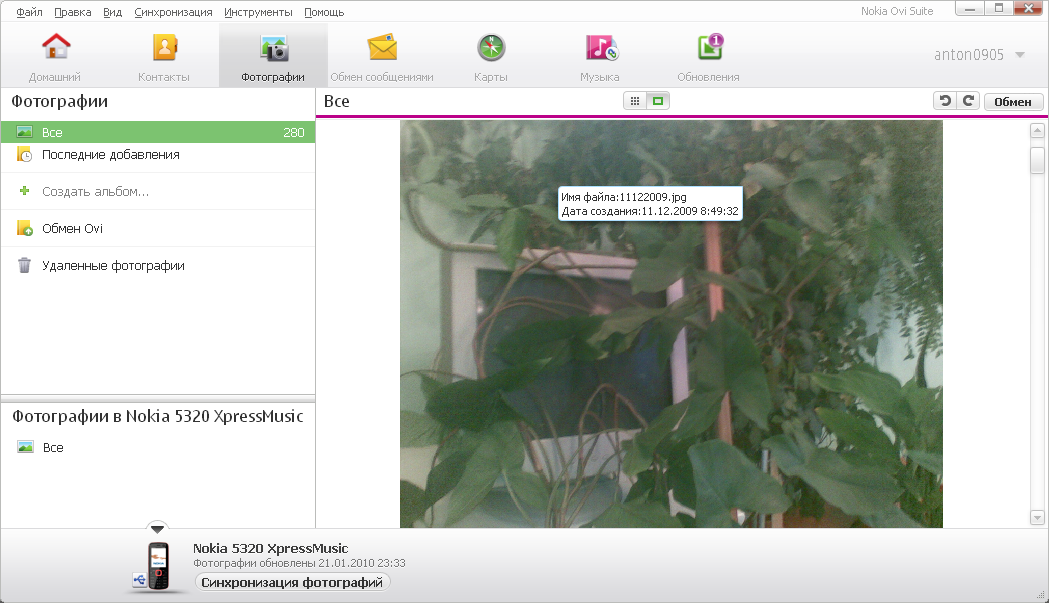The width and height of the screenshot is (1049, 603).
Task: Click the Обмен share button
Action: pos(1013,102)
